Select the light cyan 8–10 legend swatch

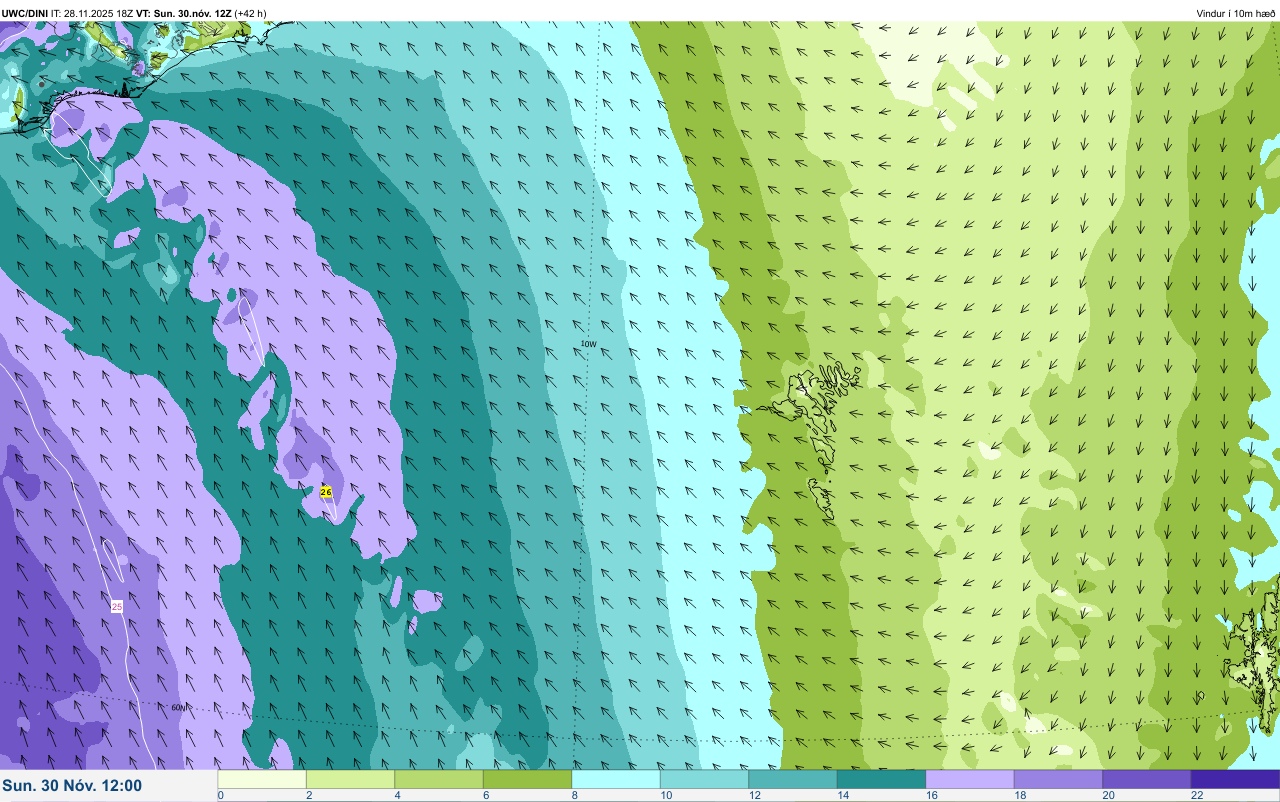616,779
